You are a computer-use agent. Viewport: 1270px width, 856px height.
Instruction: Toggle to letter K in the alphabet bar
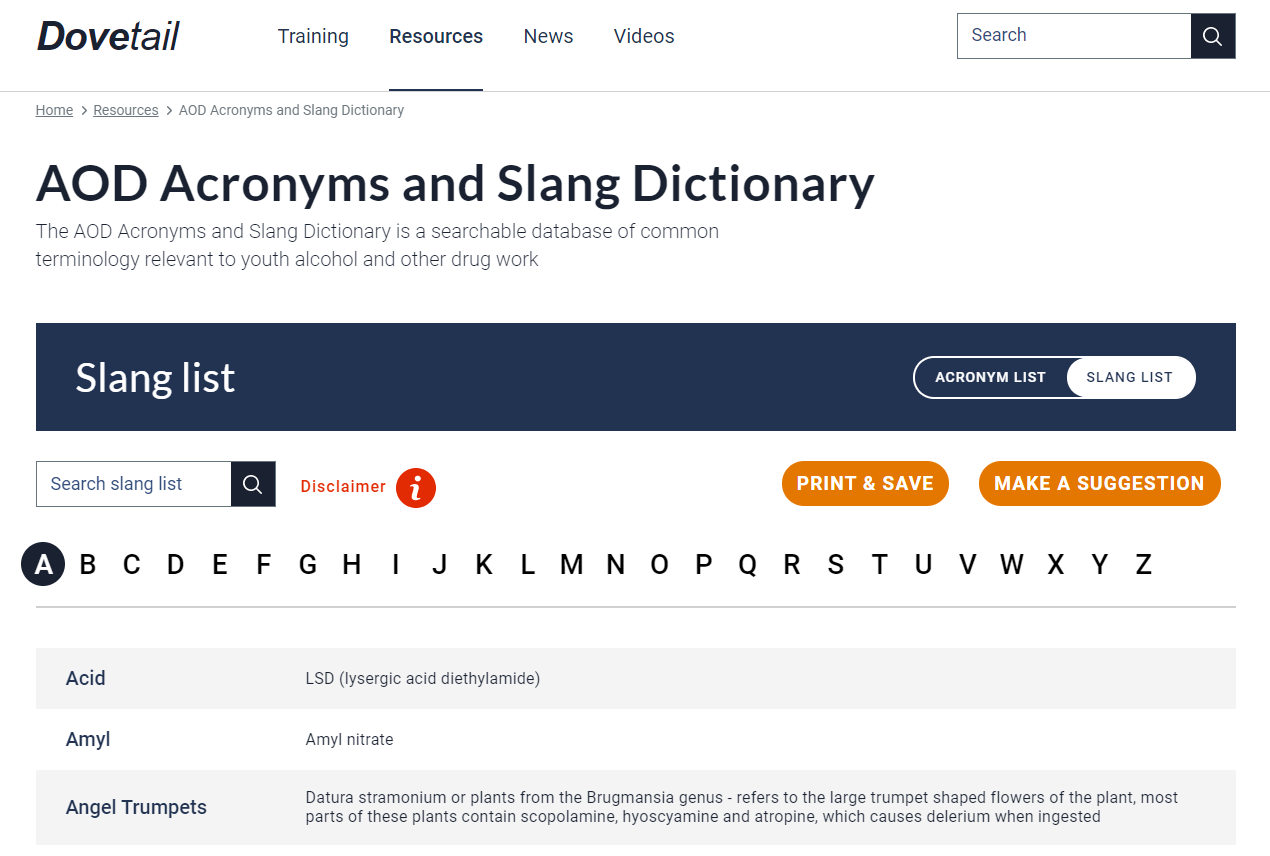pyautogui.click(x=483, y=564)
